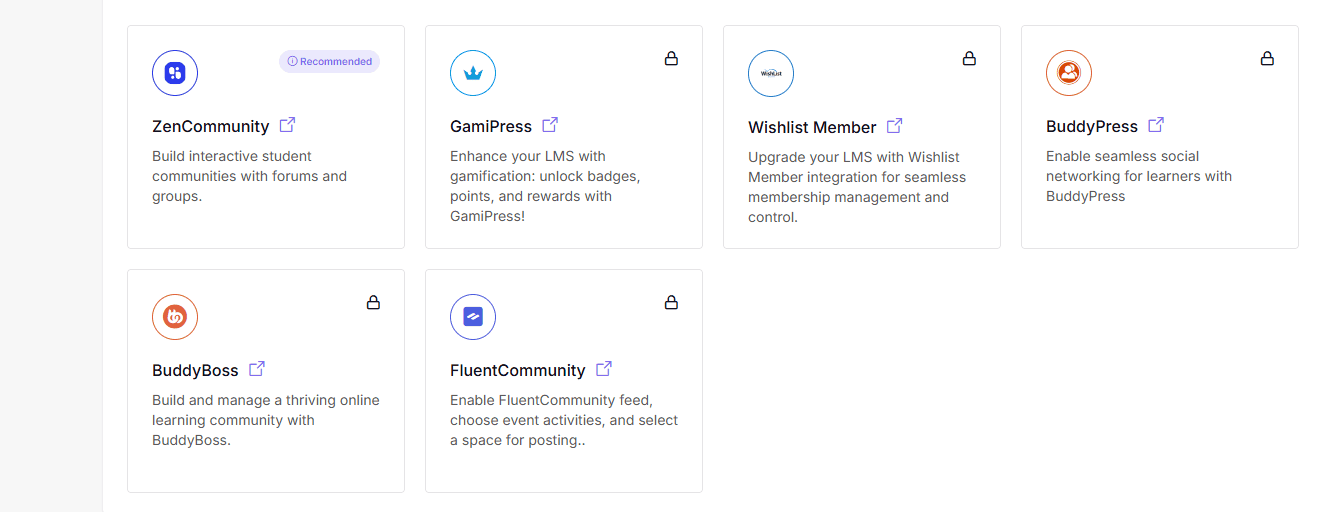Click the Recommended badge on ZenCommunity

[329, 61]
